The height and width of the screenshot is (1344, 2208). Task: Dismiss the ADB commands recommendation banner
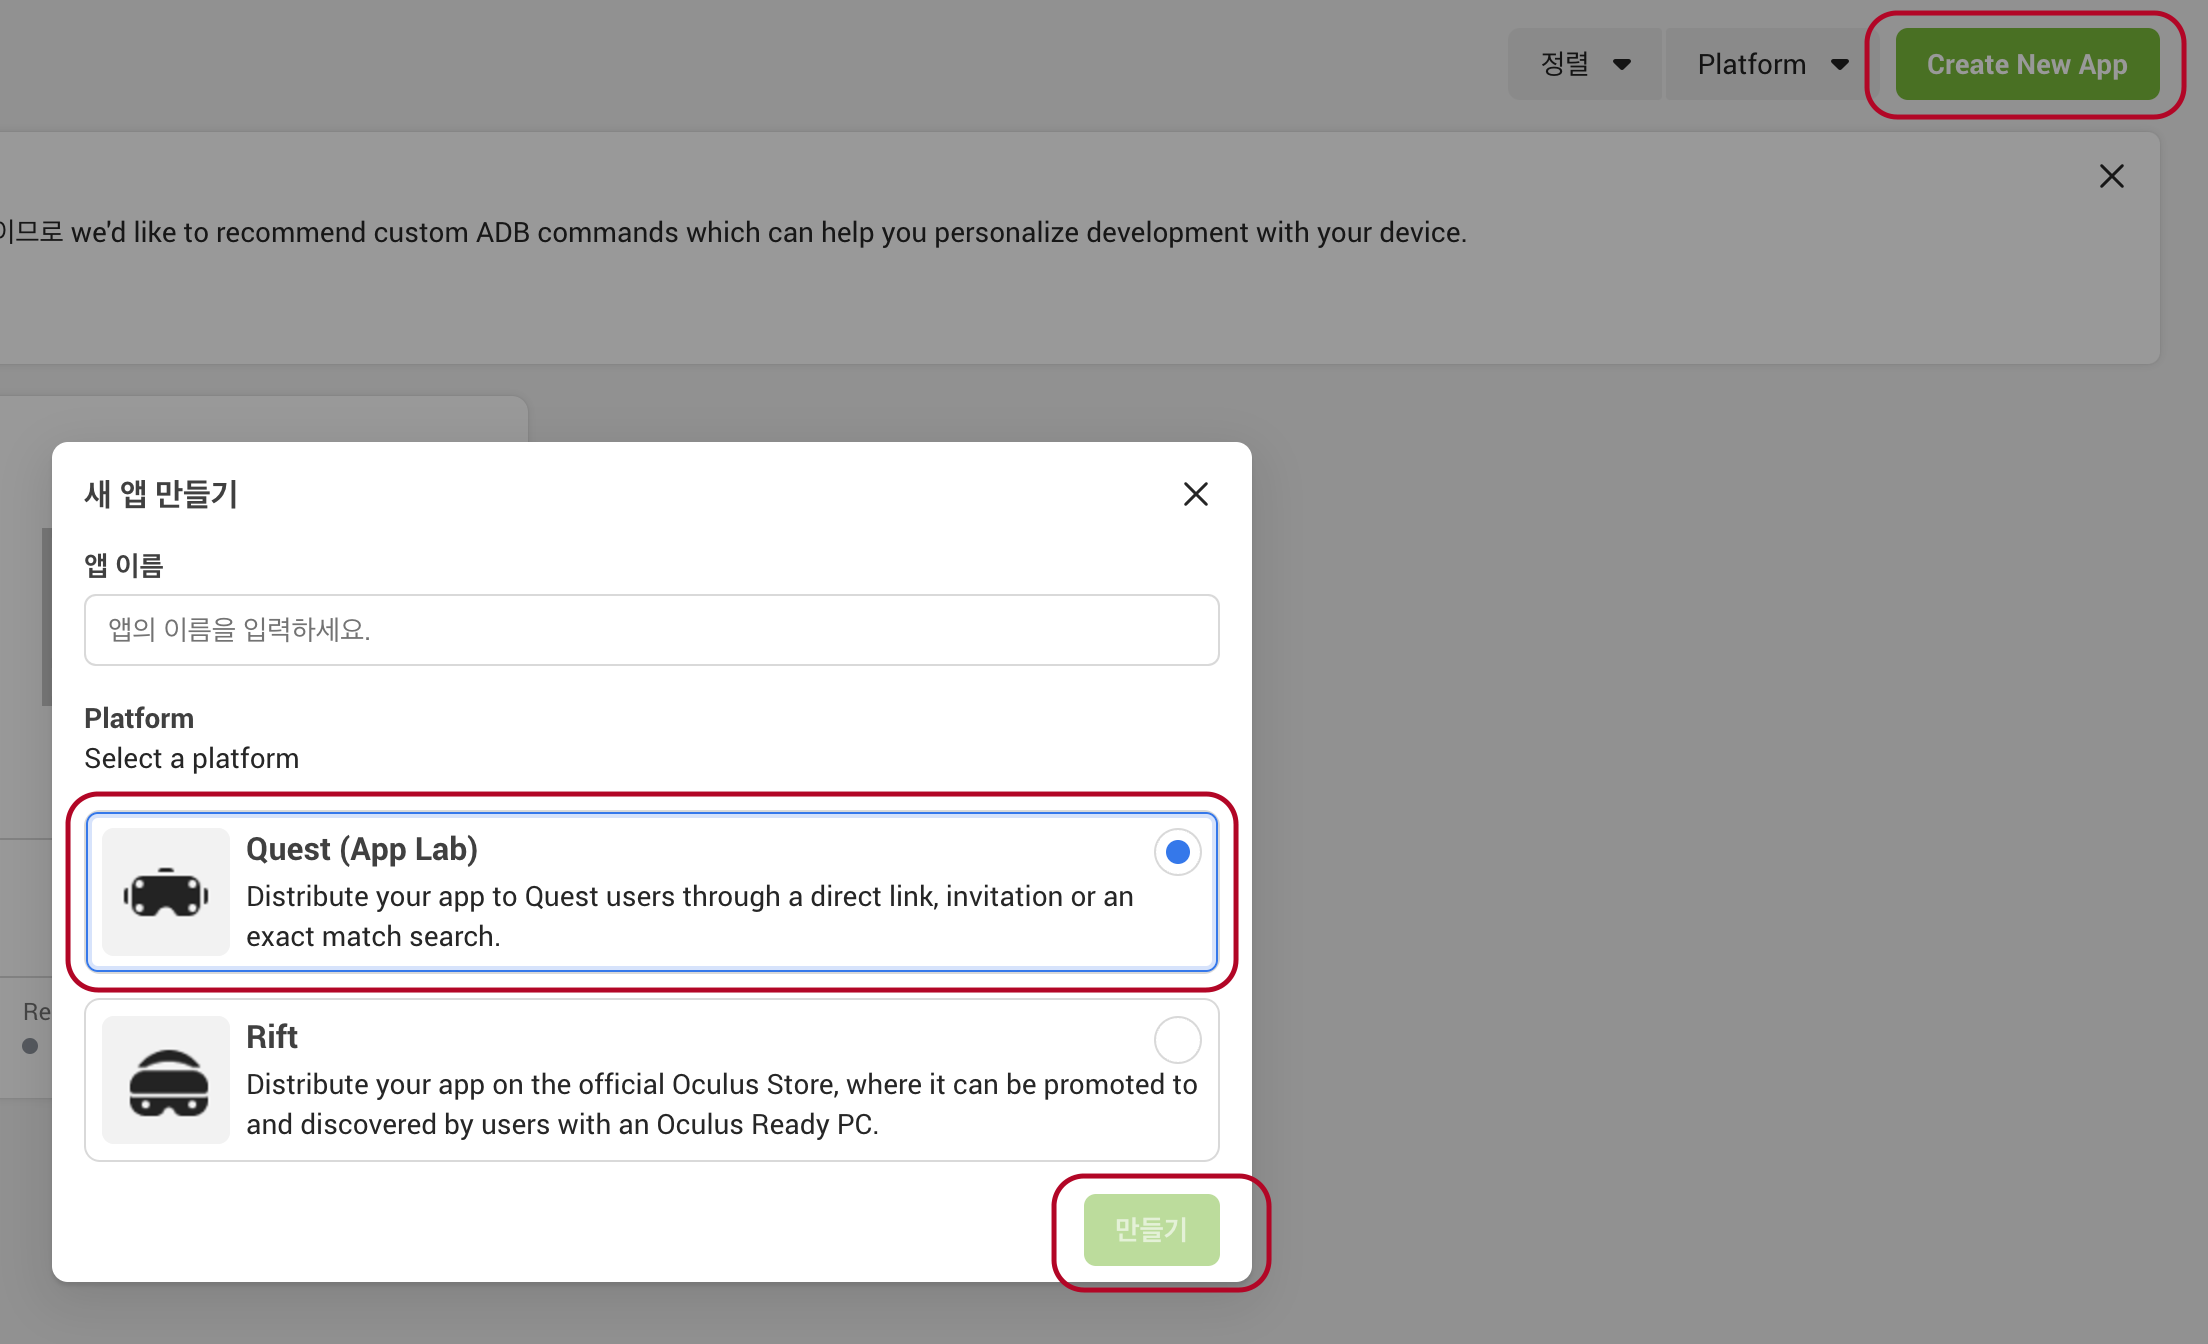click(x=2111, y=176)
